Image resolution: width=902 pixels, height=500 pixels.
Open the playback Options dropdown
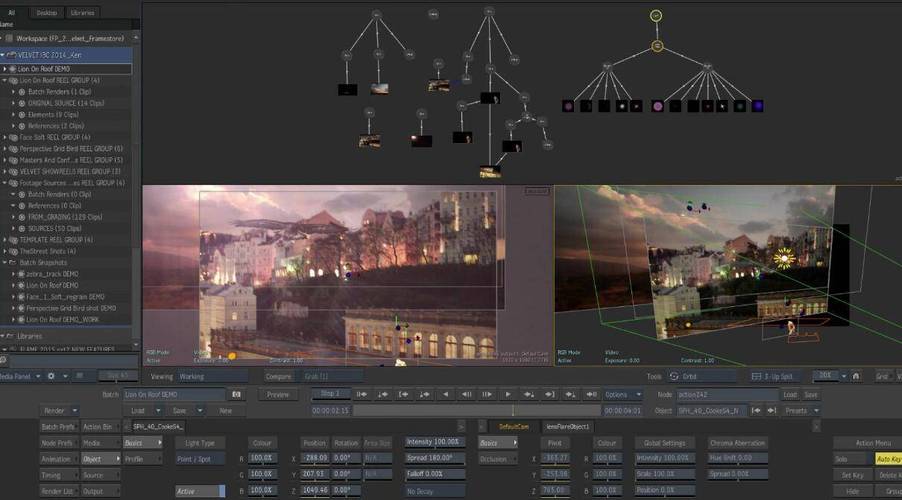pos(622,395)
